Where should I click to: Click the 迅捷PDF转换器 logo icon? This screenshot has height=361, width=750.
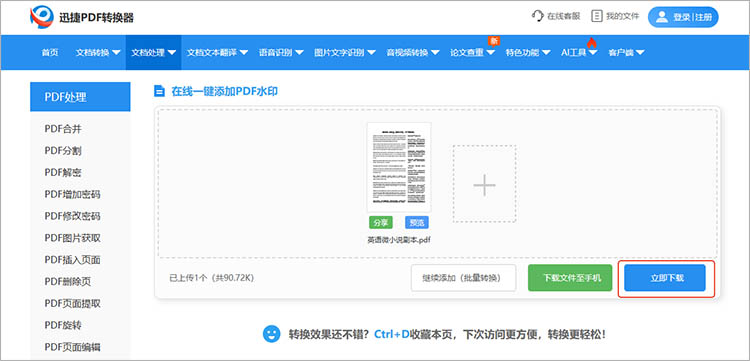click(42, 17)
